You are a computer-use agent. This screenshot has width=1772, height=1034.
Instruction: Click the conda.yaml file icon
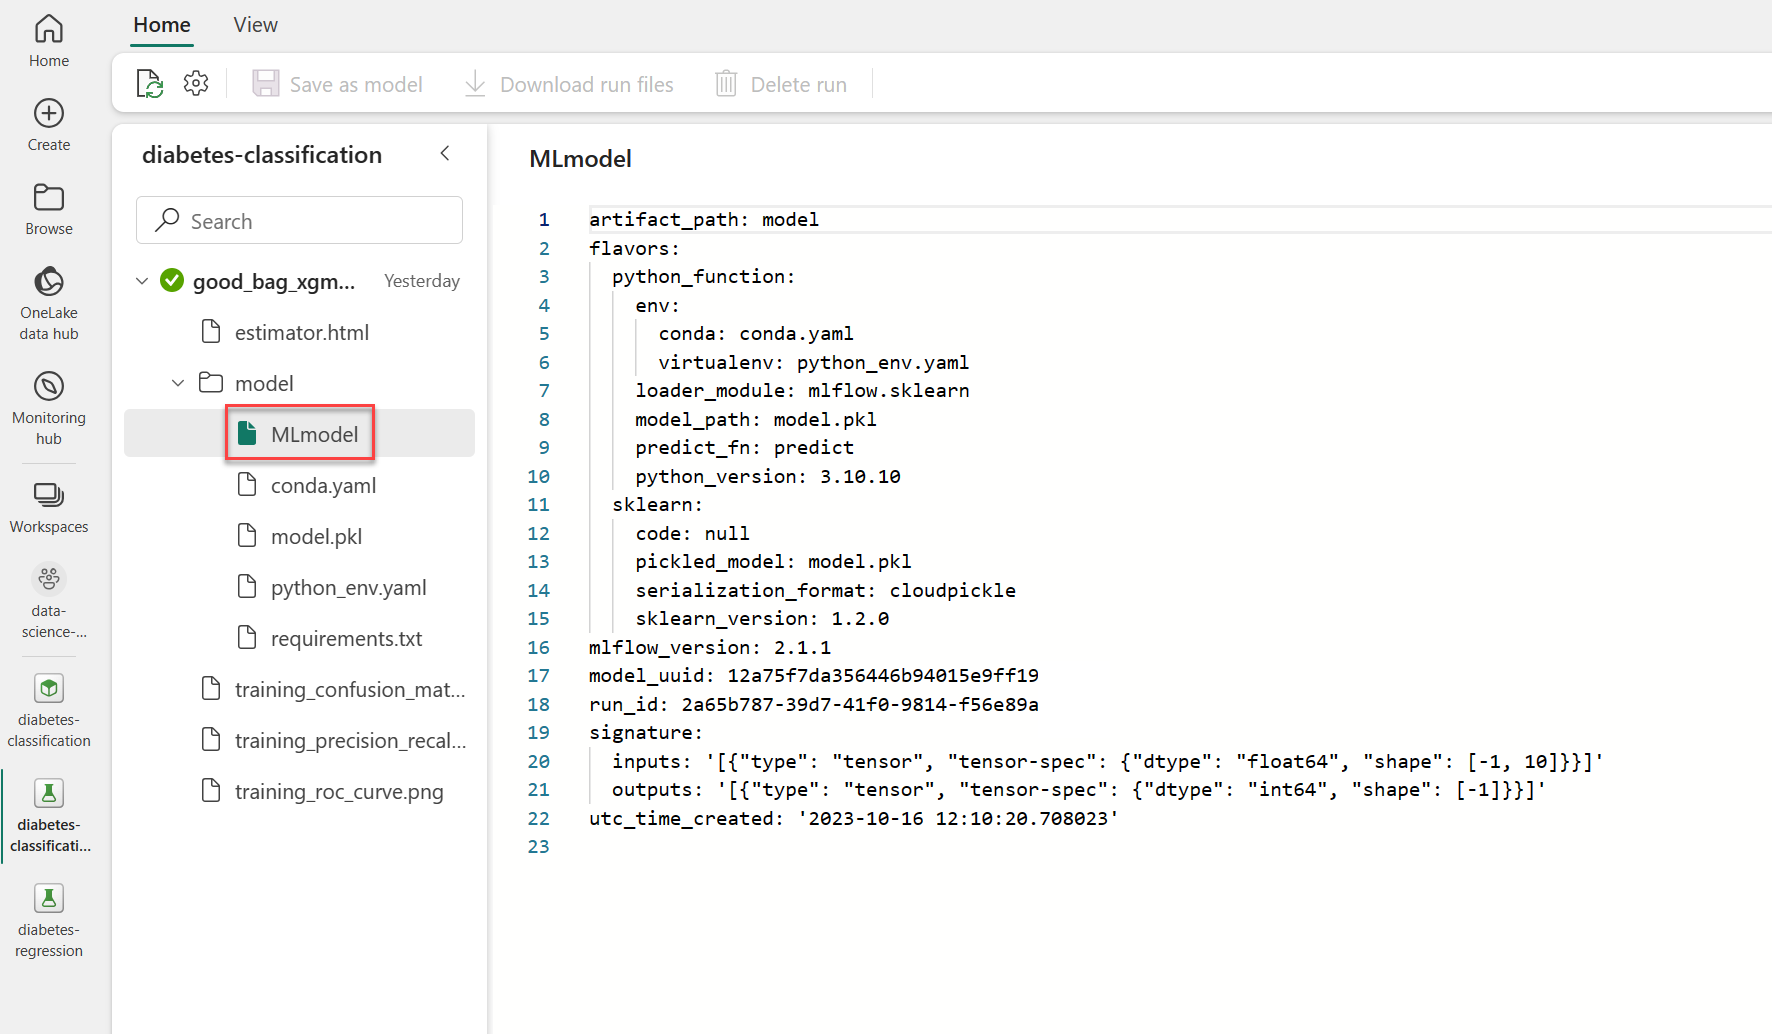point(247,484)
